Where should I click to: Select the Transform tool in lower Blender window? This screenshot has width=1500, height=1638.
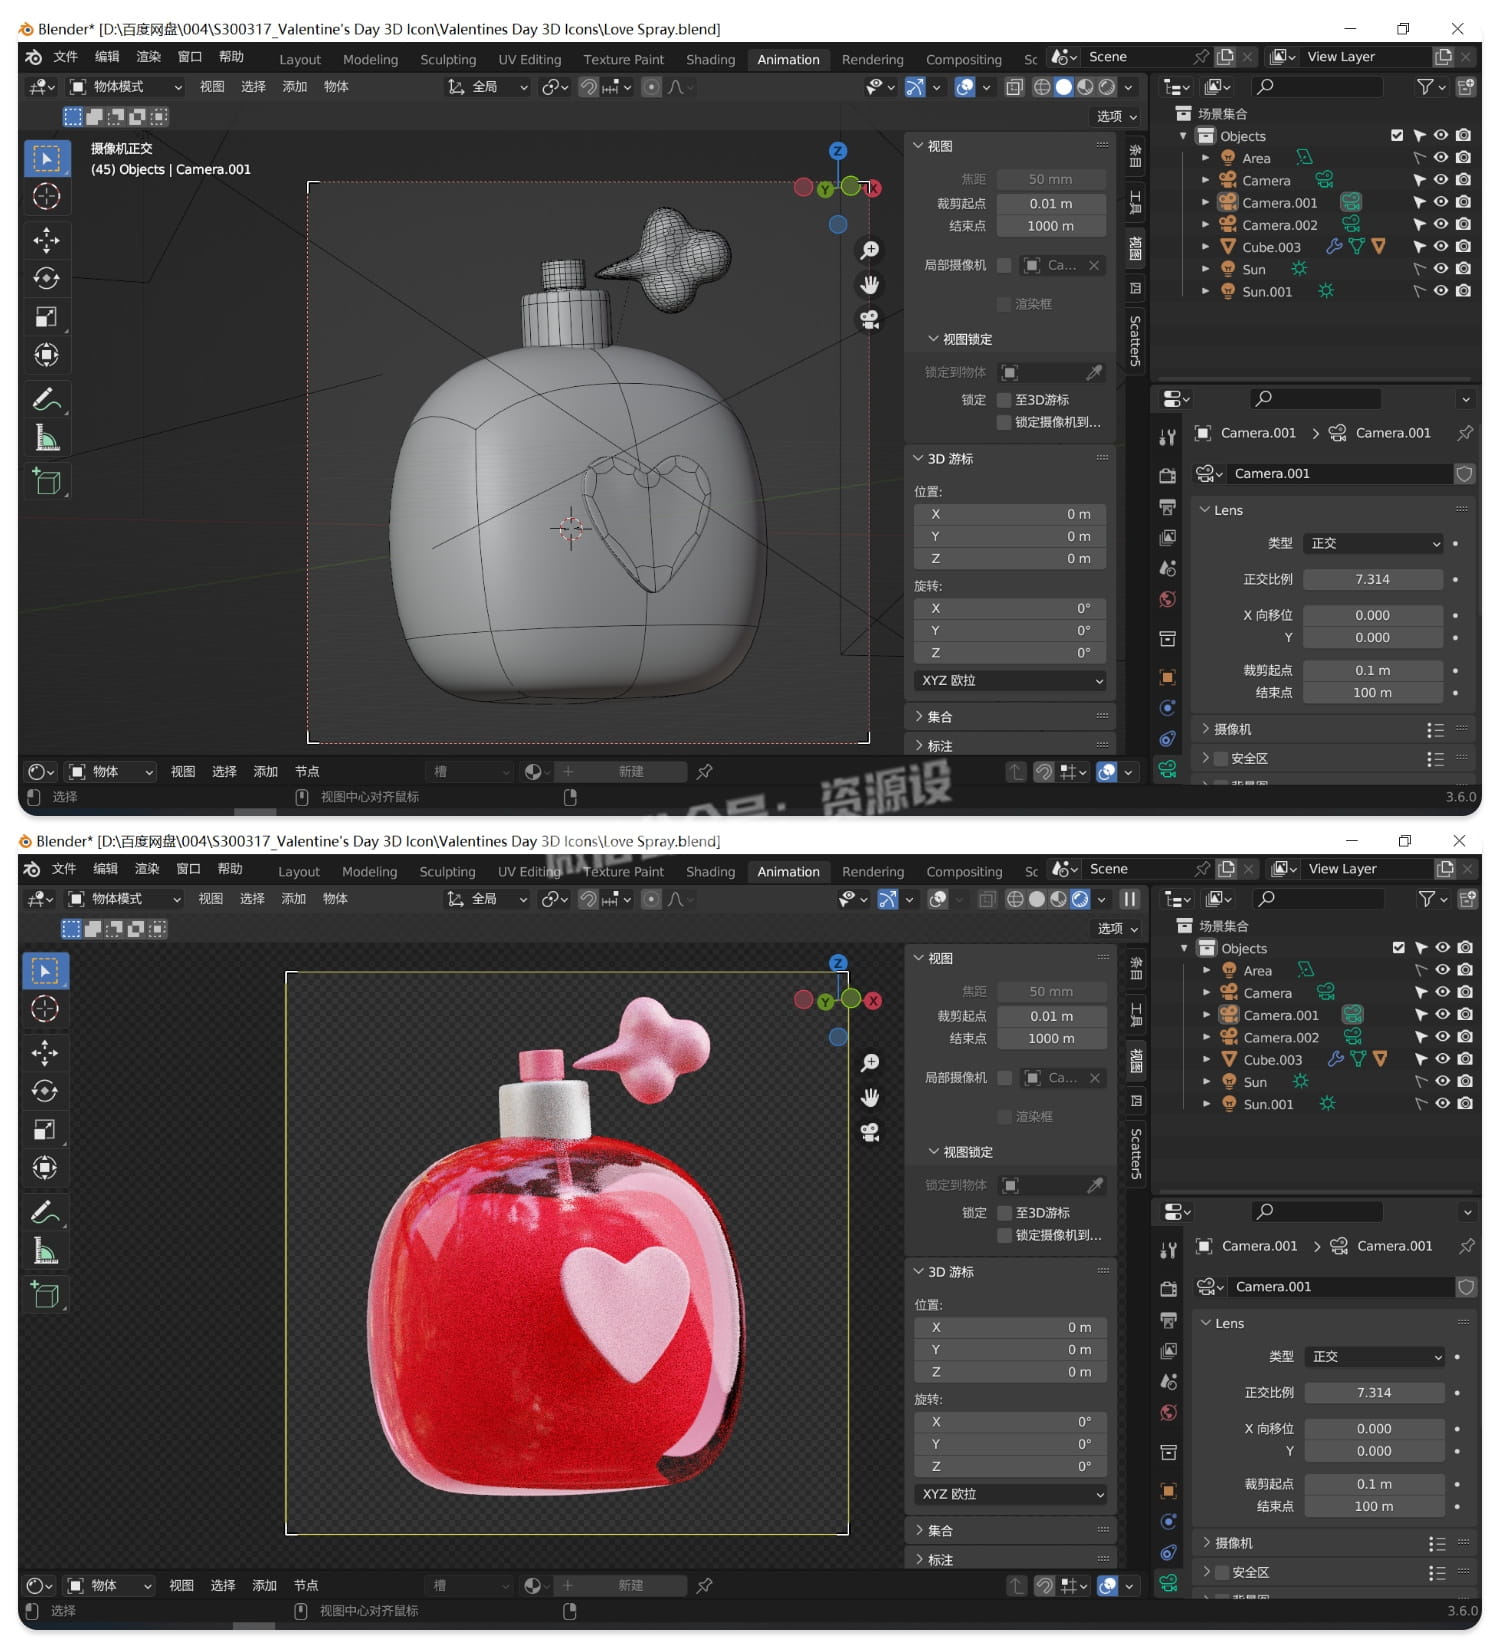pos(45,1167)
